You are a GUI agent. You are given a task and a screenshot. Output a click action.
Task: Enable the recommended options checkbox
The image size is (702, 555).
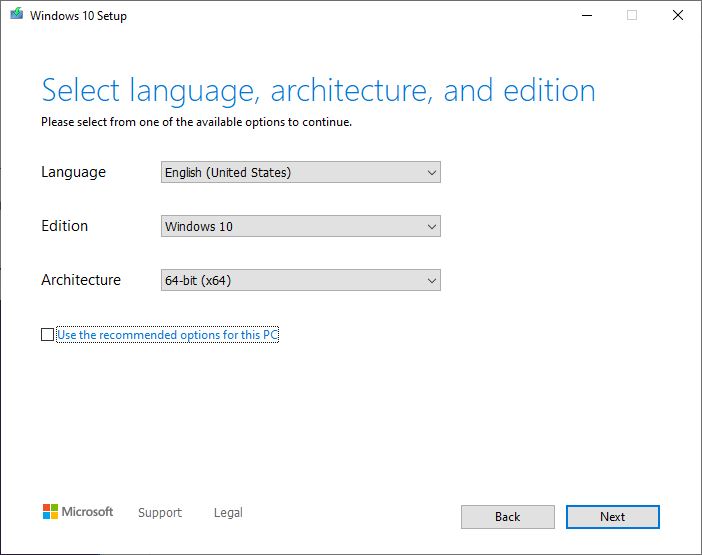(x=47, y=335)
